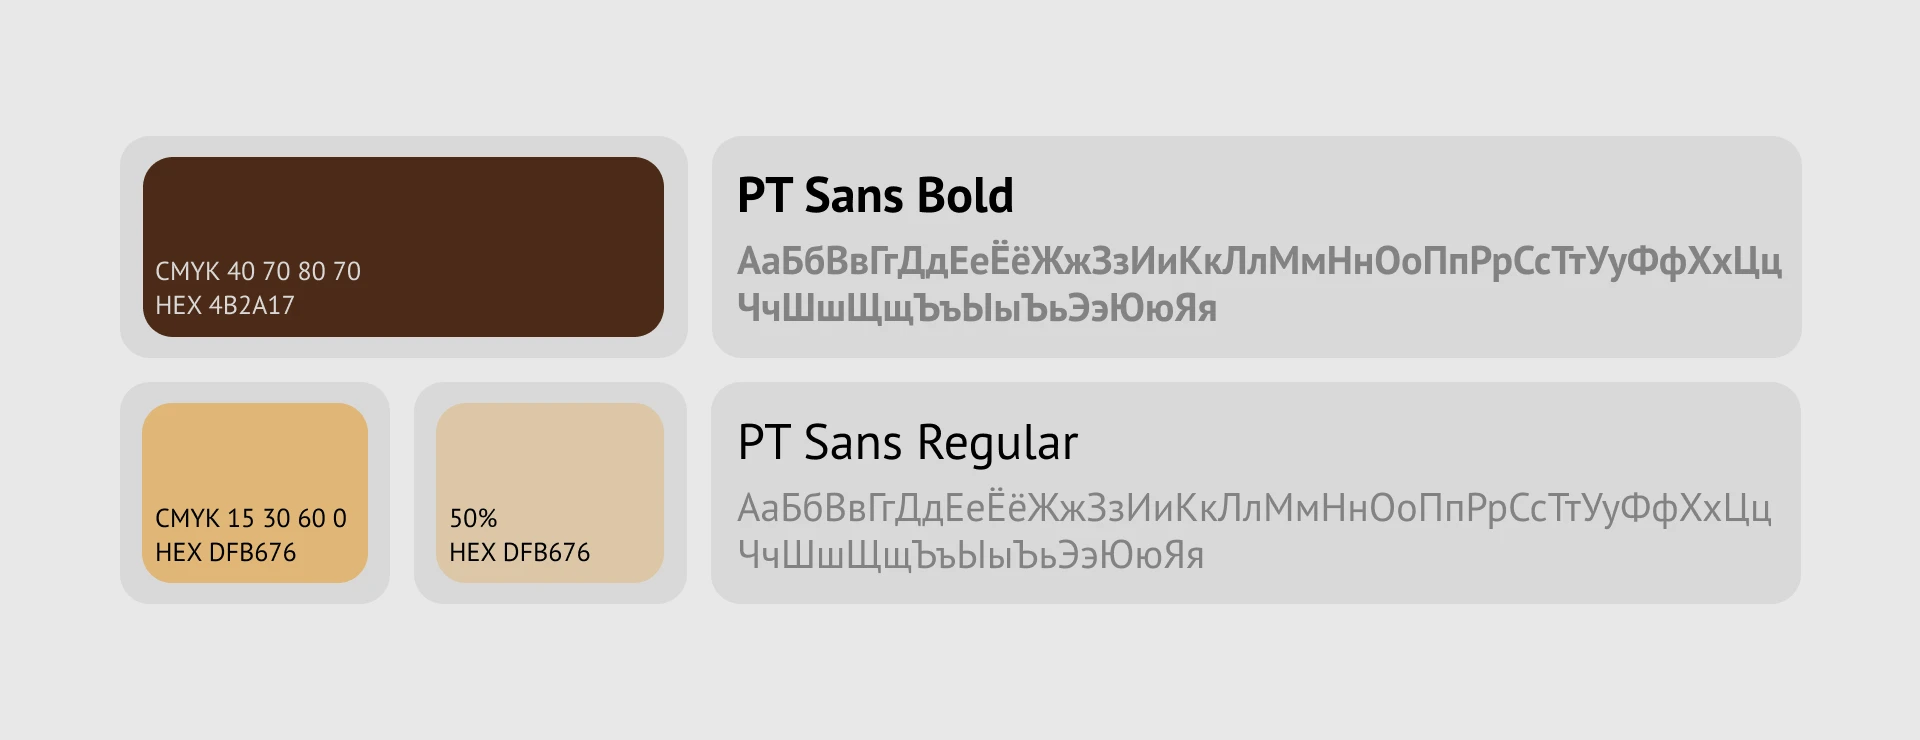The height and width of the screenshot is (740, 1920).
Task: Click the 'CMYK 15 30 60 0' label
Action: [x=251, y=518]
